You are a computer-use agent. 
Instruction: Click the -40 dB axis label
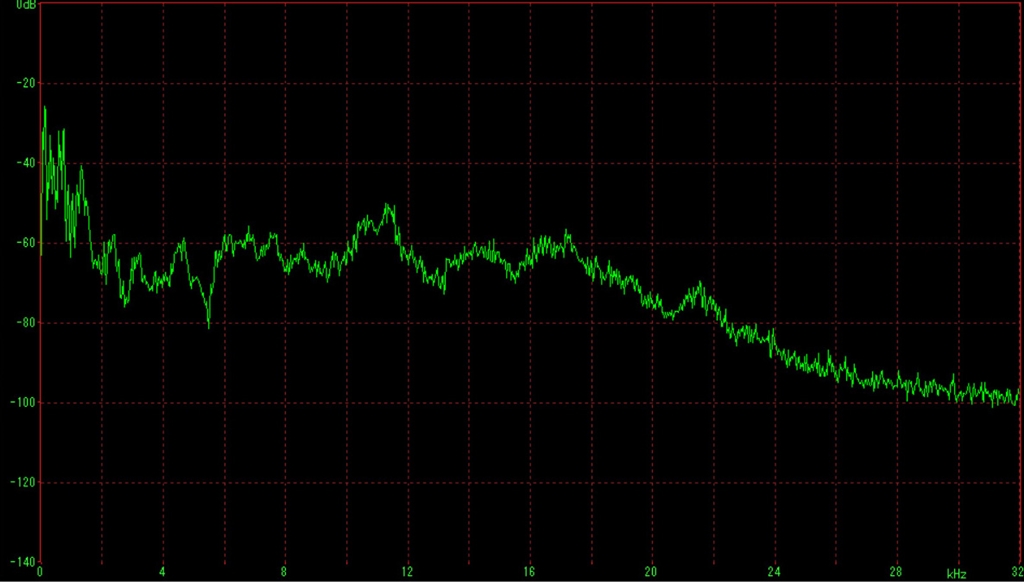pyautogui.click(x=25, y=163)
